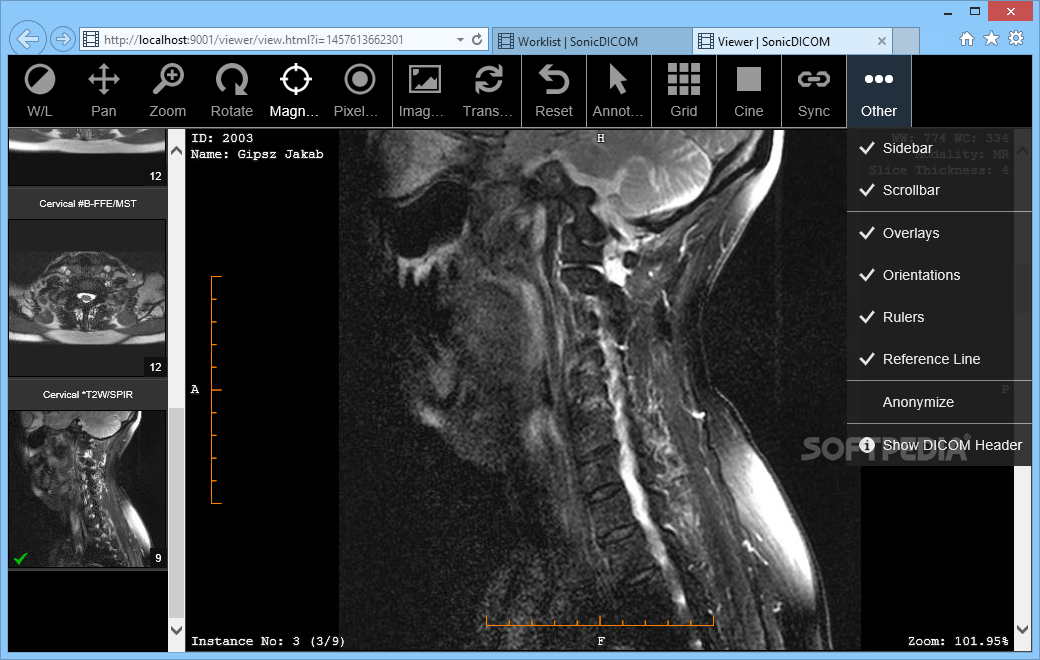
Task: Select the Pixel value tool
Action: pos(359,91)
